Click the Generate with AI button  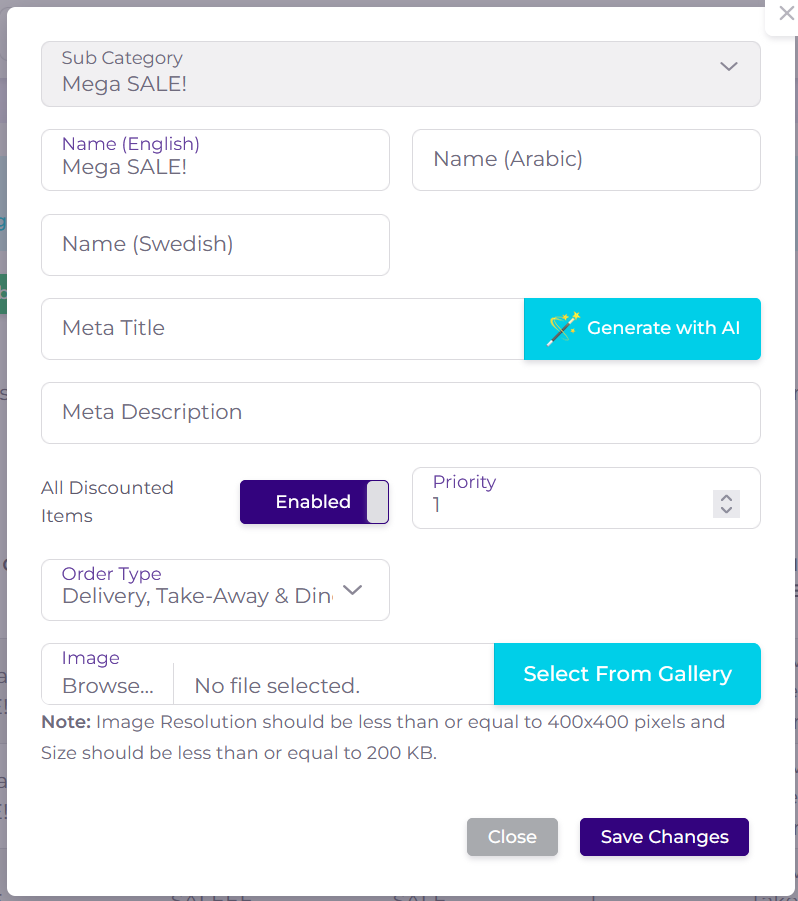pos(642,328)
